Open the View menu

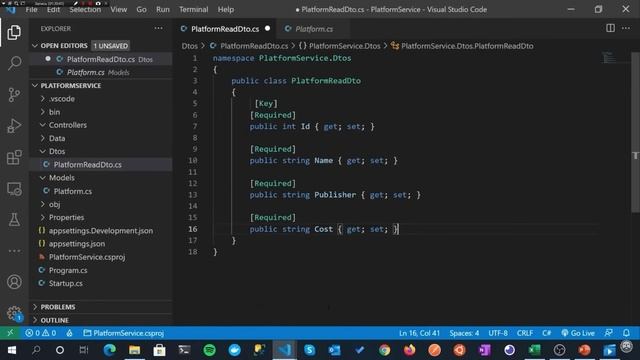click(118, 9)
